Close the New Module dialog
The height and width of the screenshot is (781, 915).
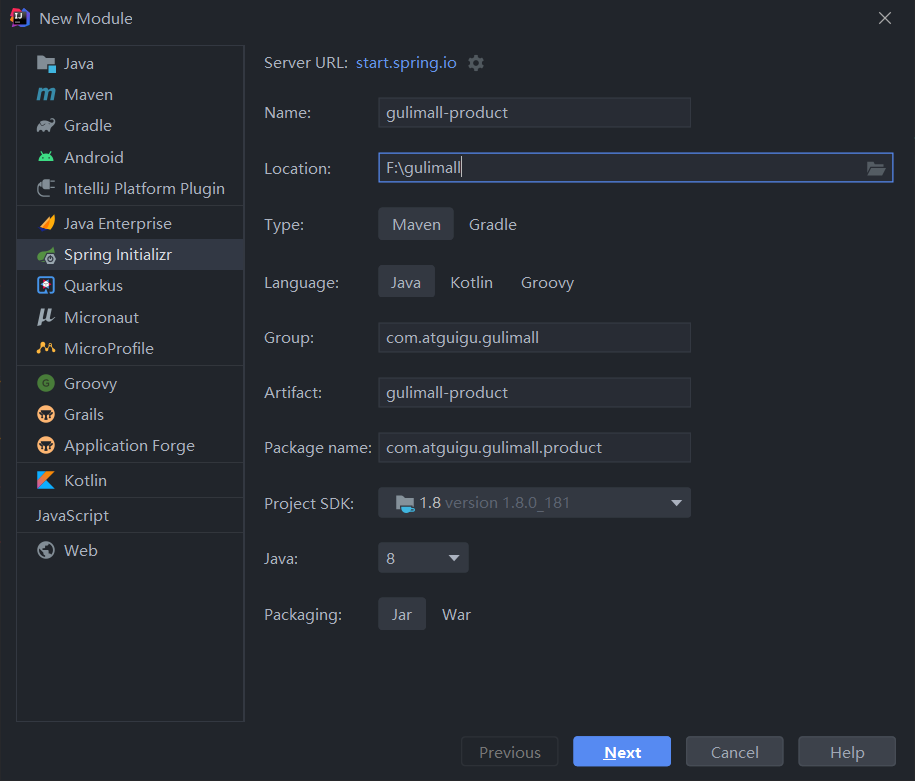click(x=885, y=18)
